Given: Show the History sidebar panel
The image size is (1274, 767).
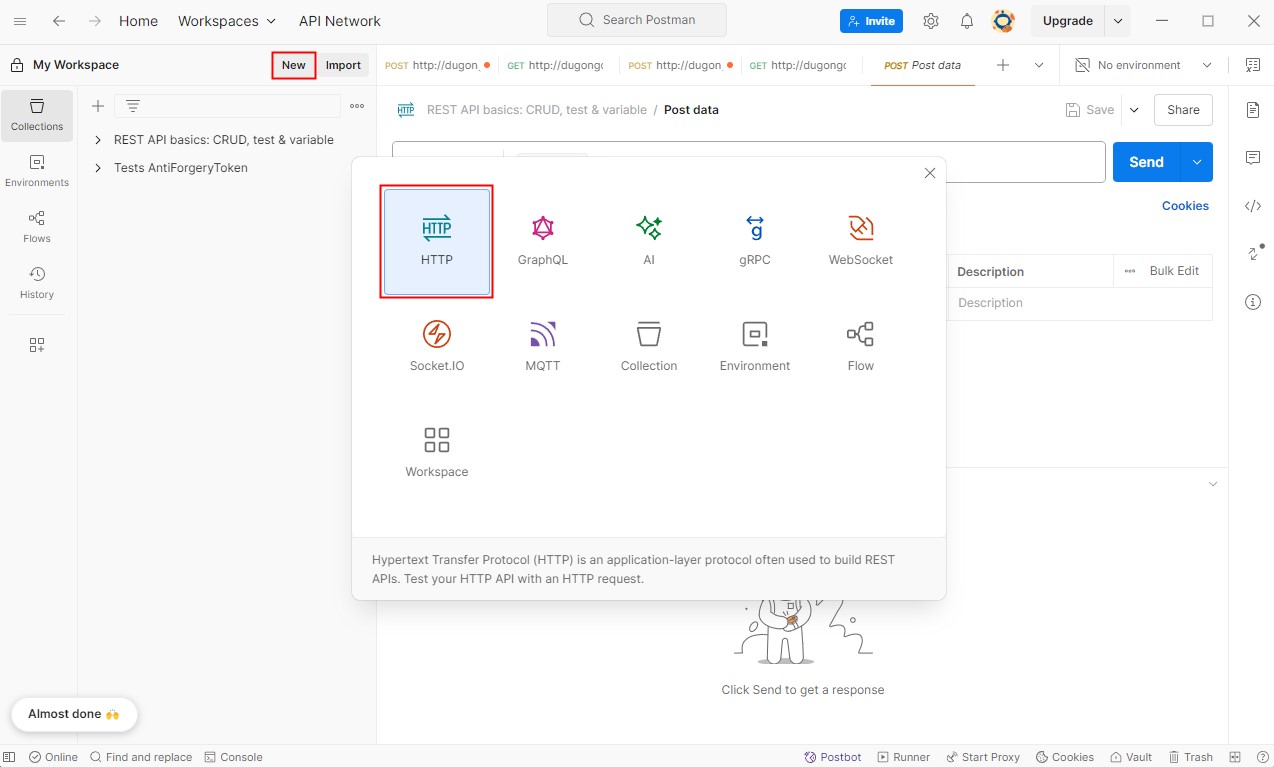Looking at the screenshot, I should click(37, 283).
